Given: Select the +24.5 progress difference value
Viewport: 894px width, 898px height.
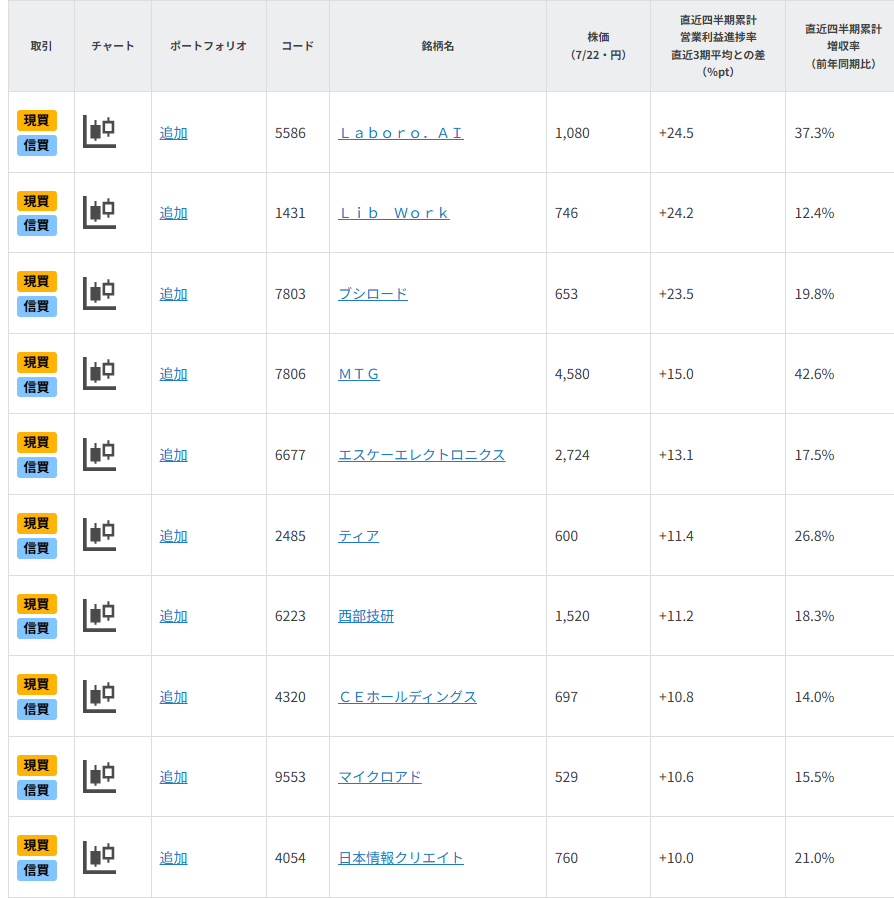Looking at the screenshot, I should (x=676, y=133).
